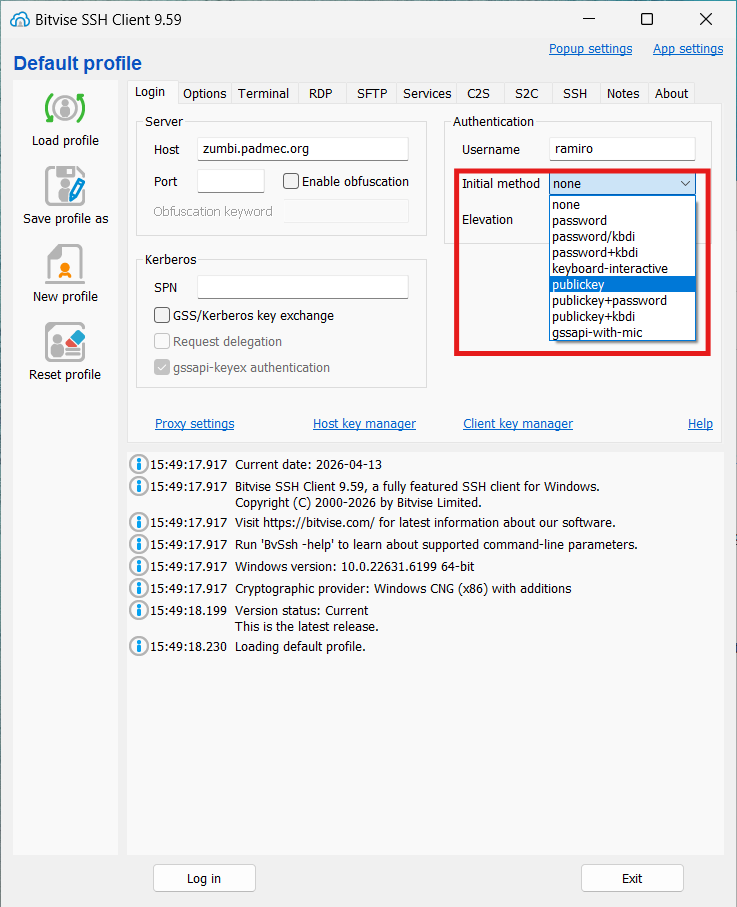Choose 'keyboard-interactive' method
This screenshot has width=737, height=907.
[622, 268]
